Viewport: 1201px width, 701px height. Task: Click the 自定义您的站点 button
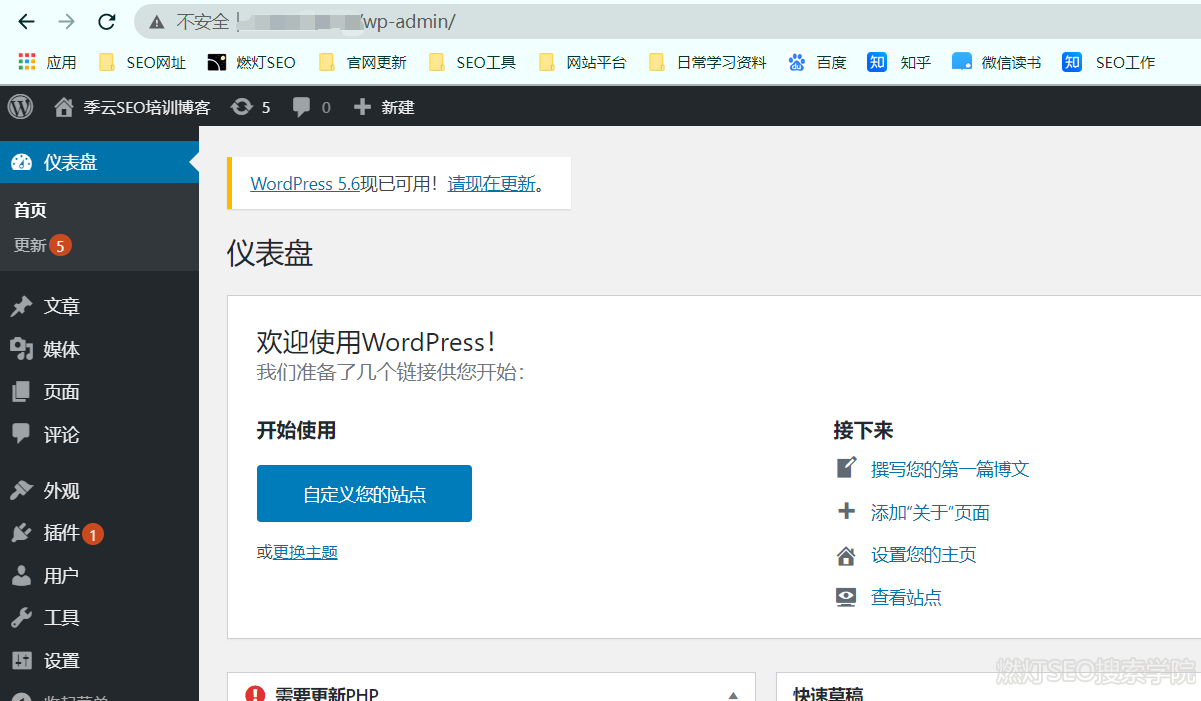click(364, 493)
